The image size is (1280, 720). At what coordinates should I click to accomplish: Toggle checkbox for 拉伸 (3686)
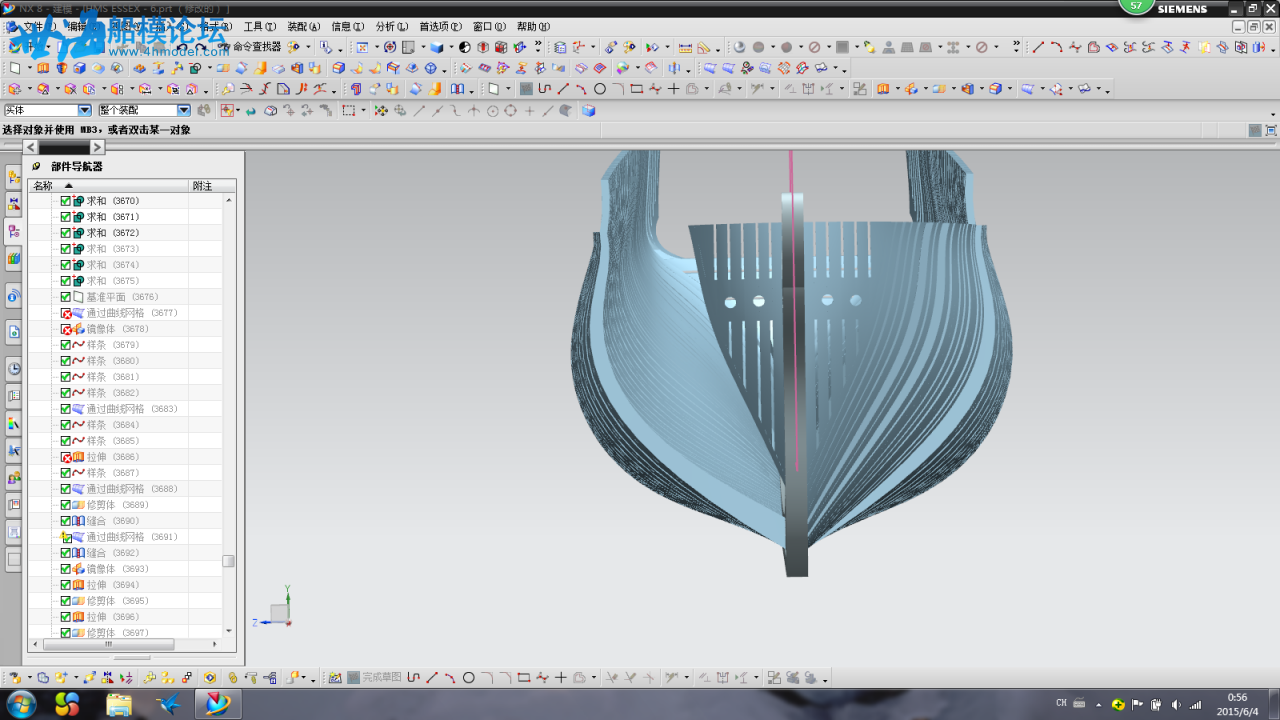tap(66, 457)
